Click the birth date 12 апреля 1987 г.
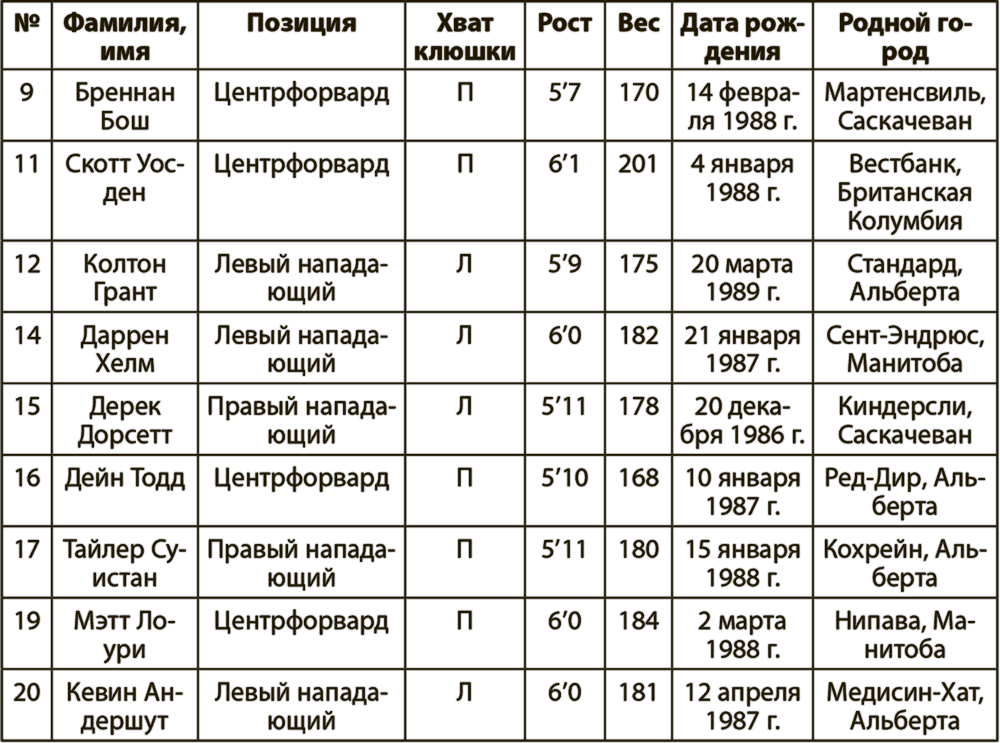The width and height of the screenshot is (1000, 743). click(741, 706)
